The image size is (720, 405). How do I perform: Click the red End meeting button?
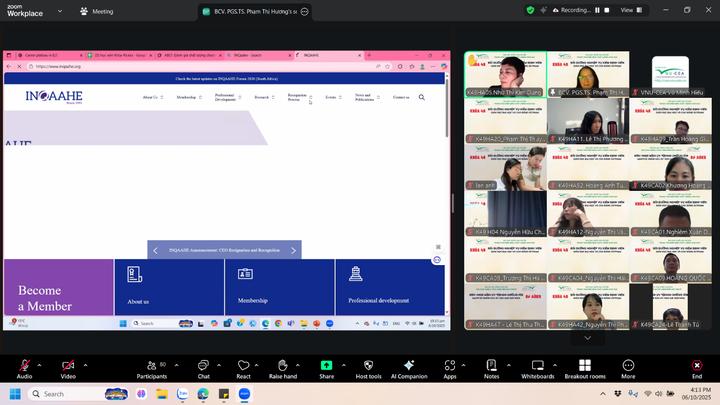pos(697,366)
